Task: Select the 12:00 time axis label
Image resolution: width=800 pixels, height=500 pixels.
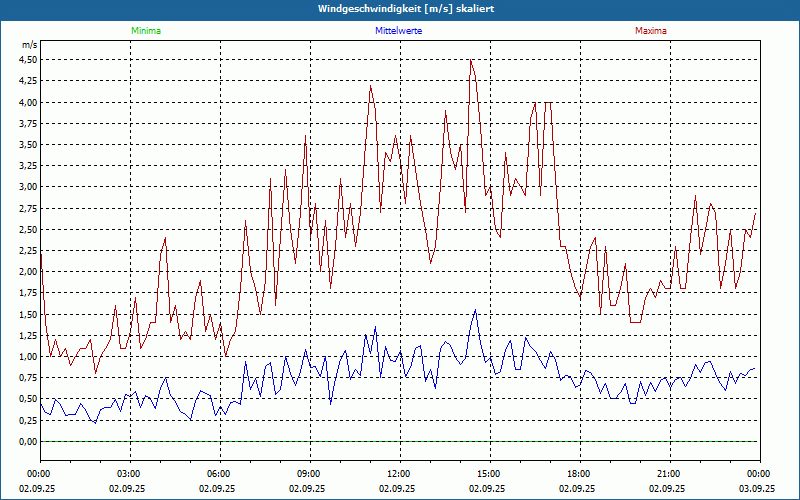Action: pos(399,474)
